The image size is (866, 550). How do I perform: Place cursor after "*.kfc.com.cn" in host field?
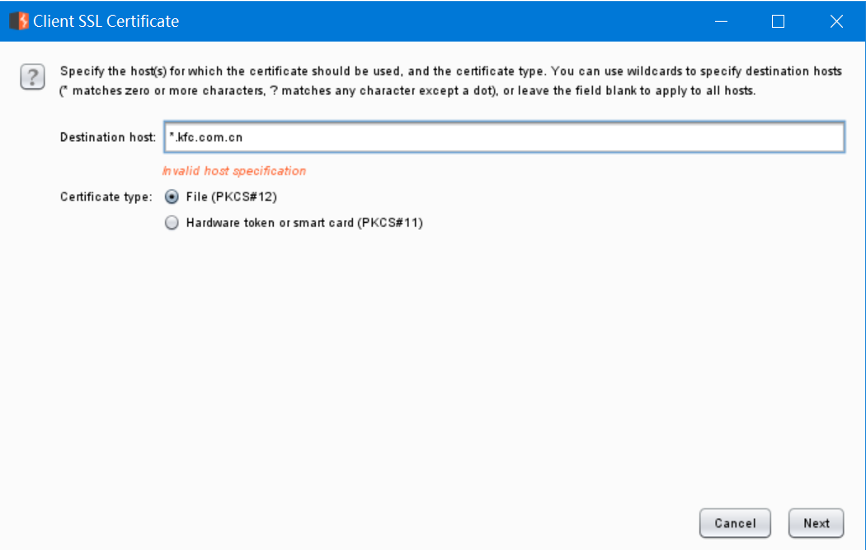244,138
